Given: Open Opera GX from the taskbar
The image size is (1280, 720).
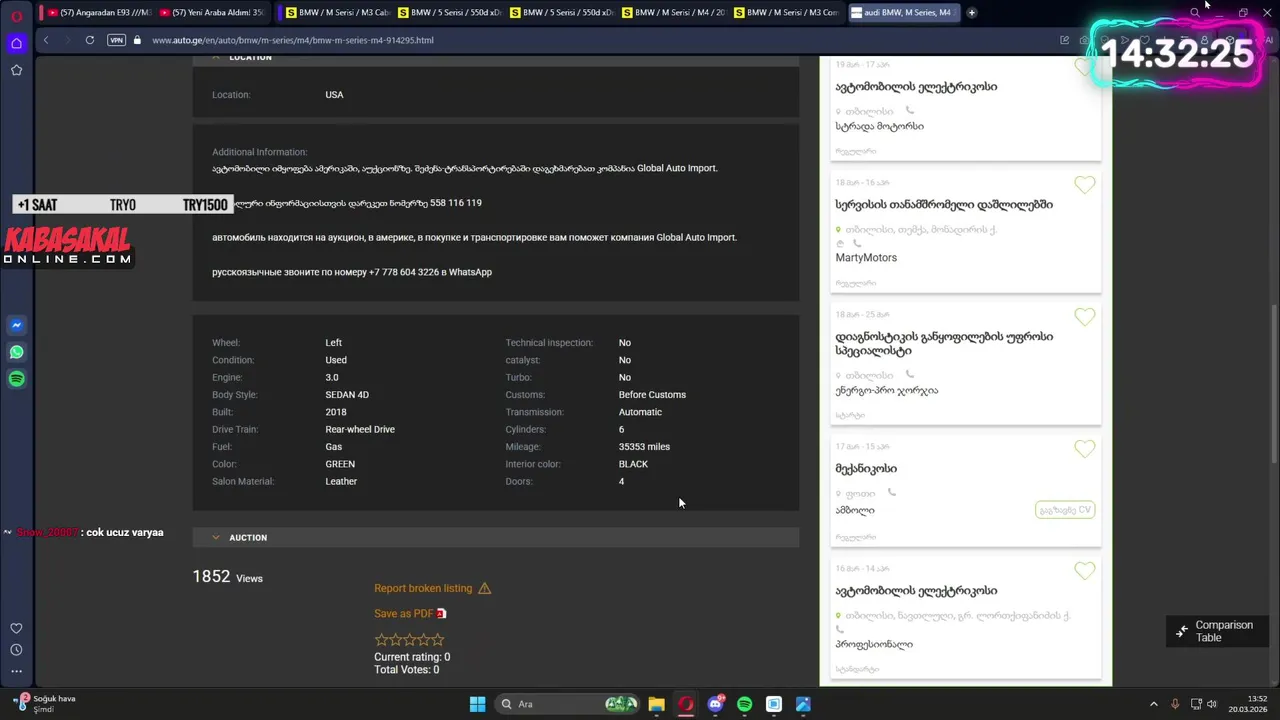Looking at the screenshot, I should coord(685,704).
